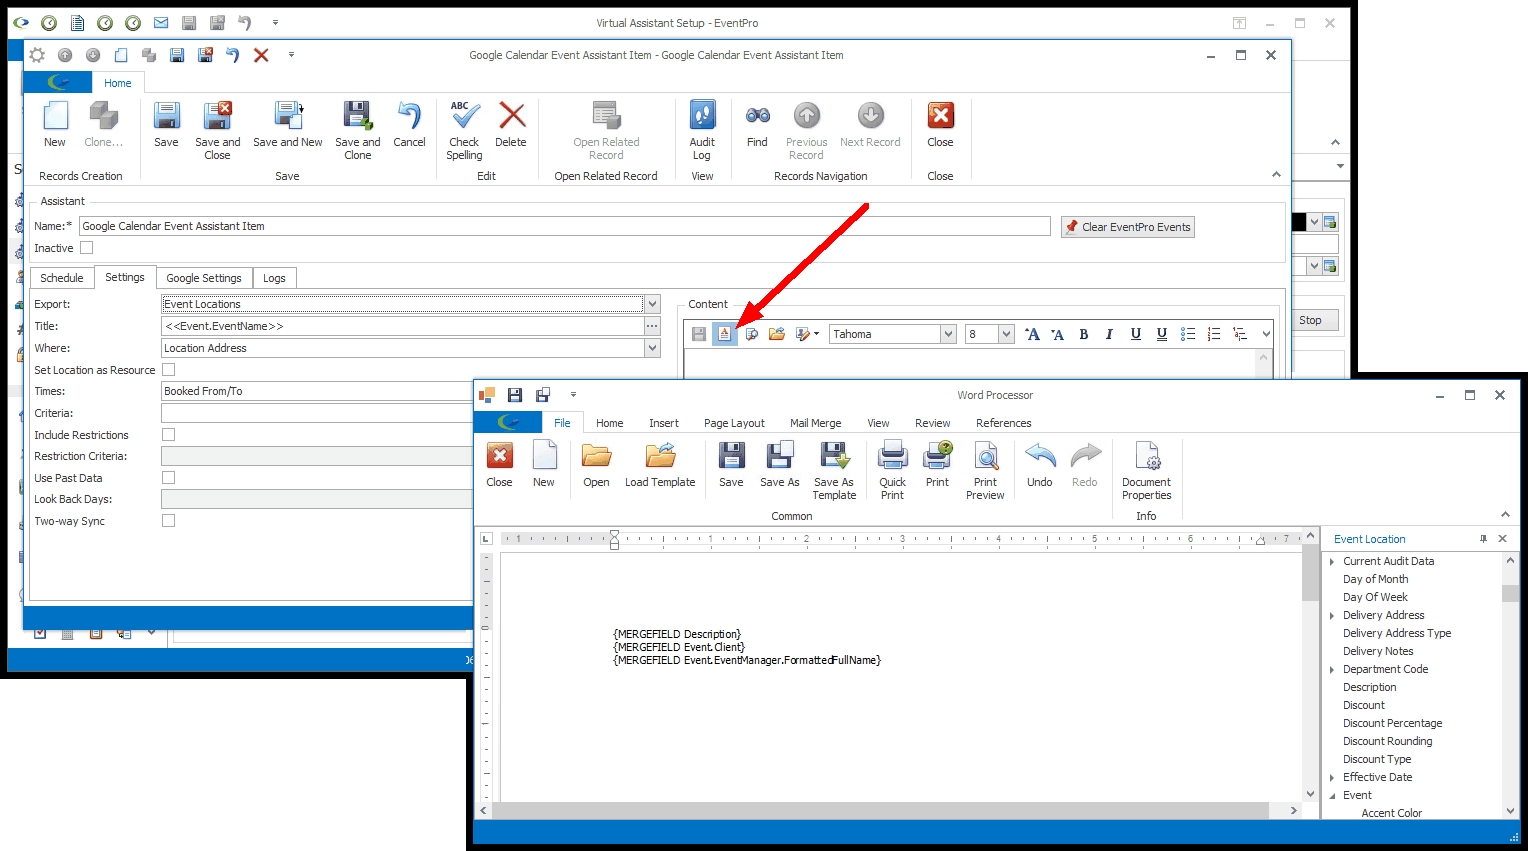Open the font size dropdown
1528x851 pixels.
pyautogui.click(x=1006, y=334)
